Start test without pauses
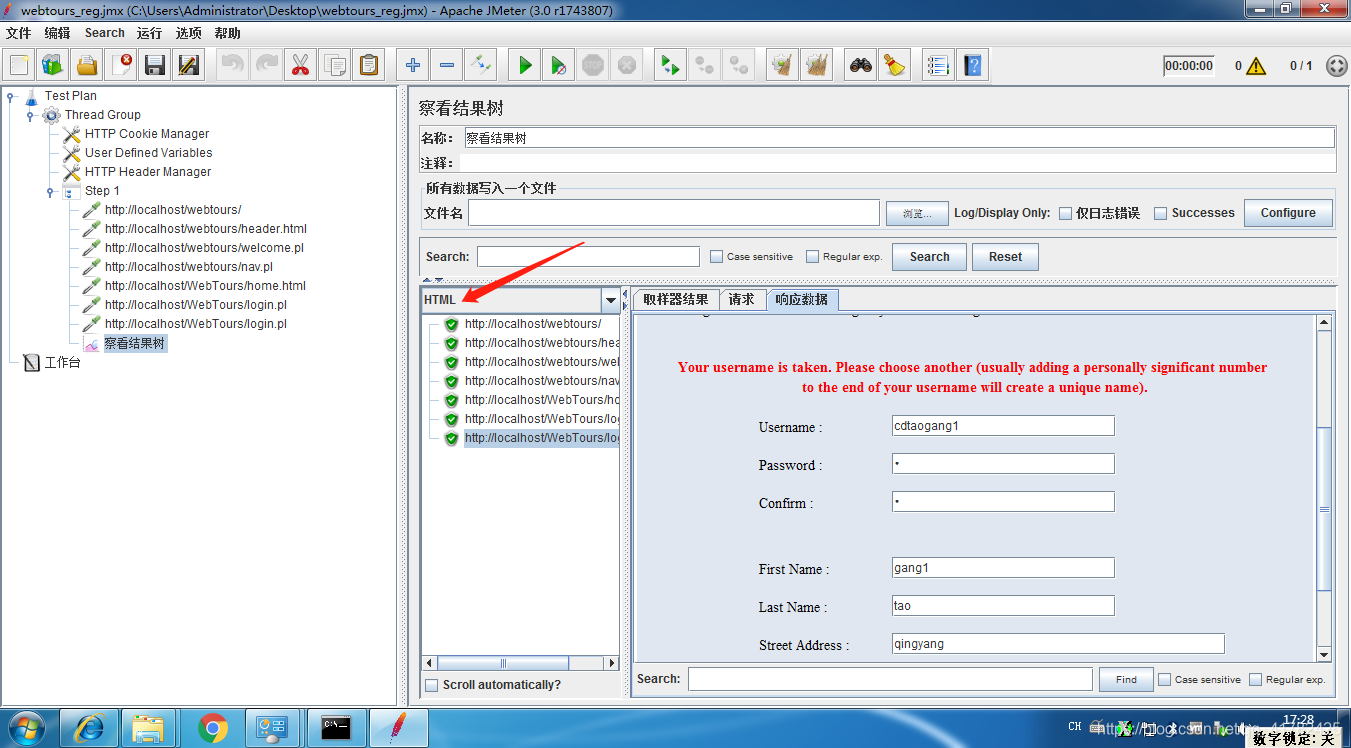1351x748 pixels. pos(559,66)
